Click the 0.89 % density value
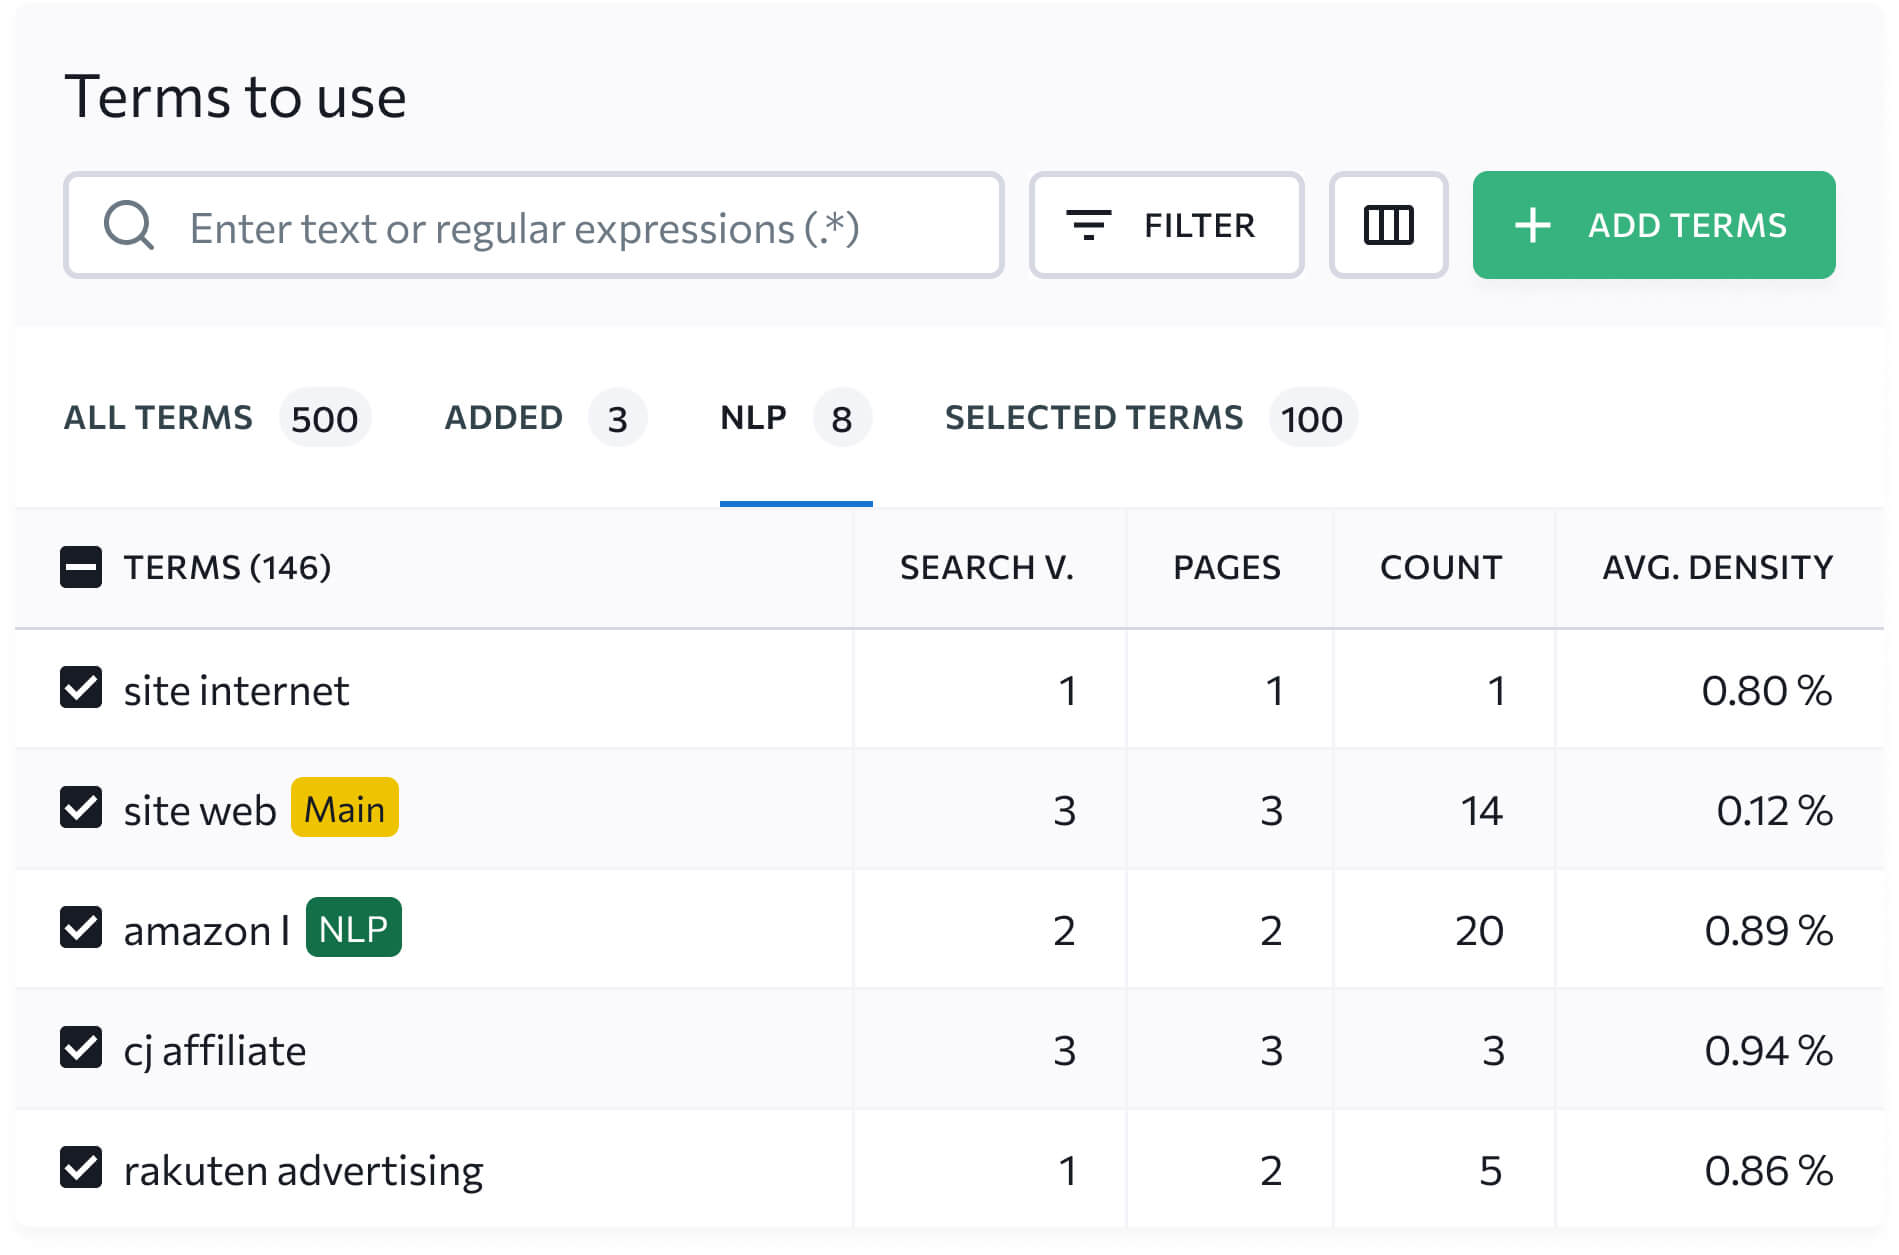The width and height of the screenshot is (1899, 1255). point(1769,930)
